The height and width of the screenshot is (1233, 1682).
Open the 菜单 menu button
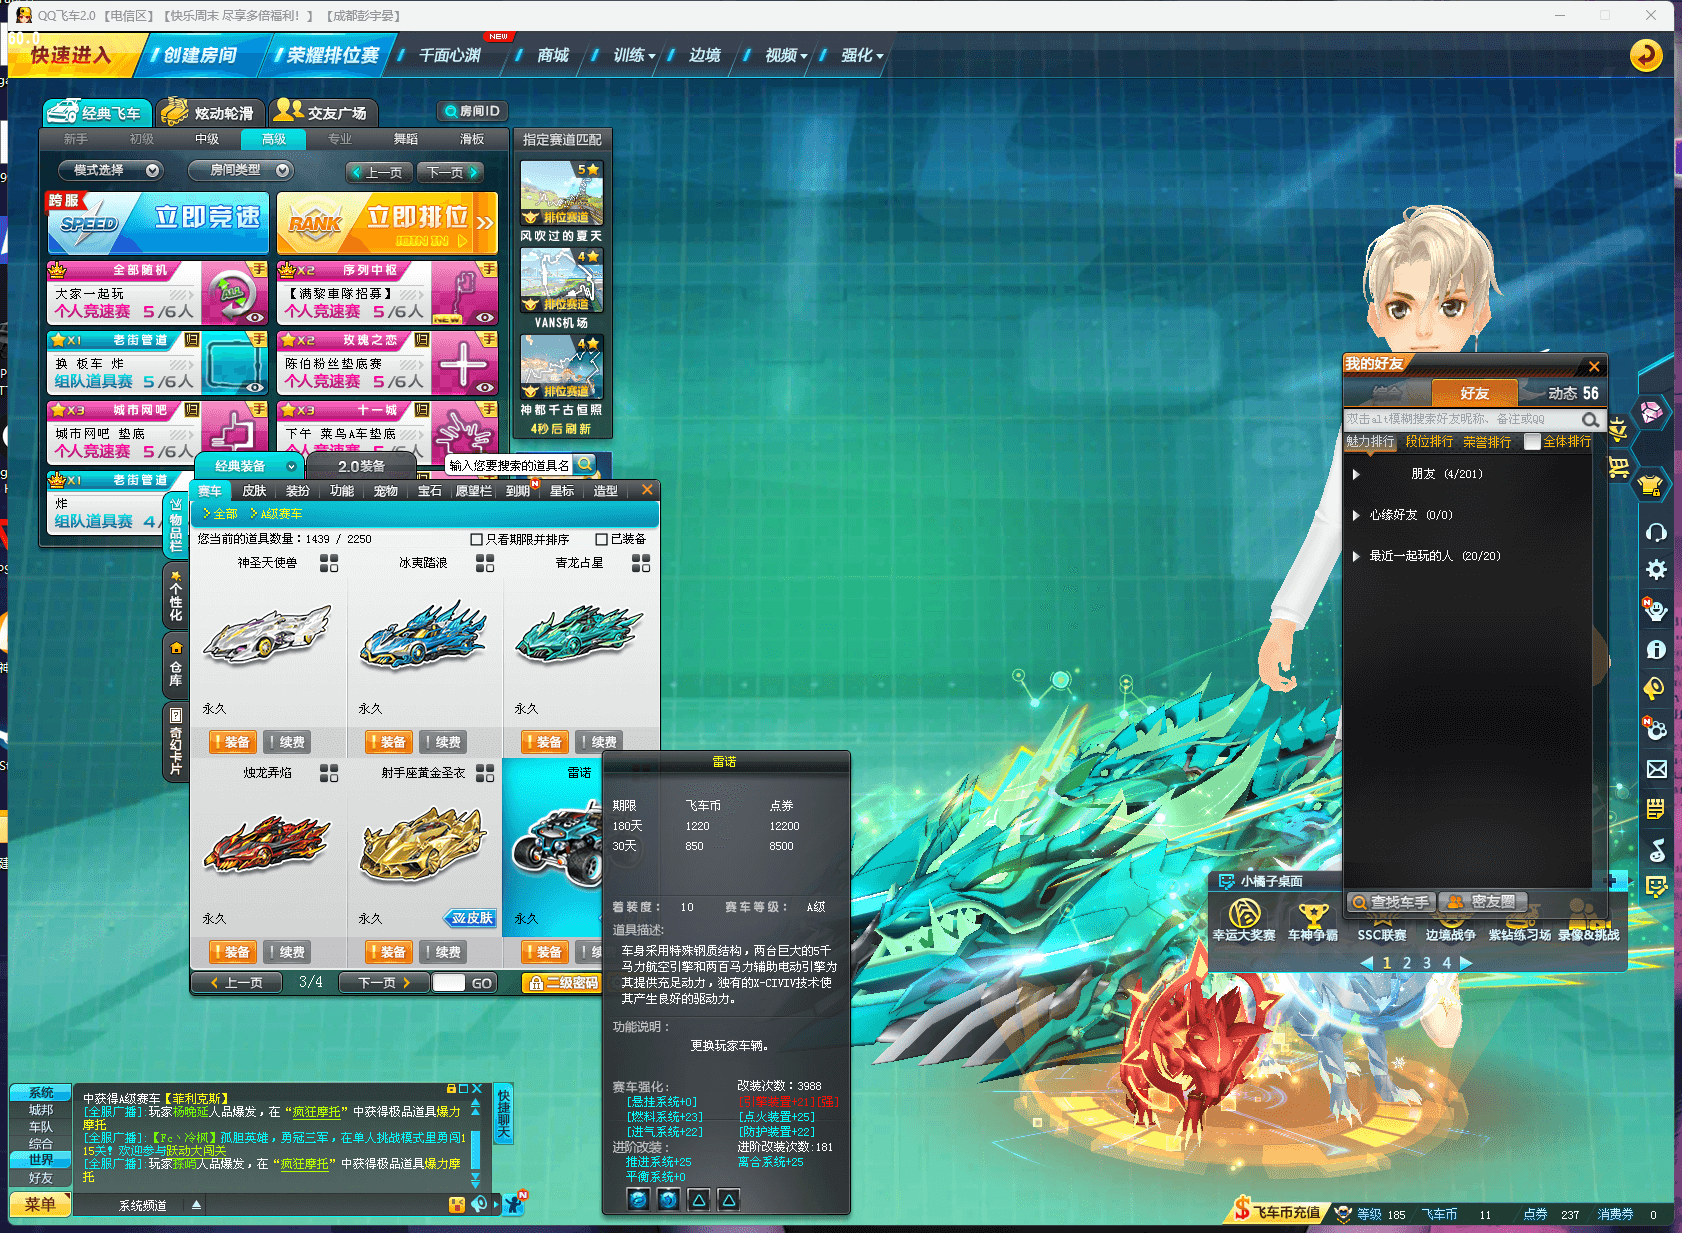(40, 1205)
